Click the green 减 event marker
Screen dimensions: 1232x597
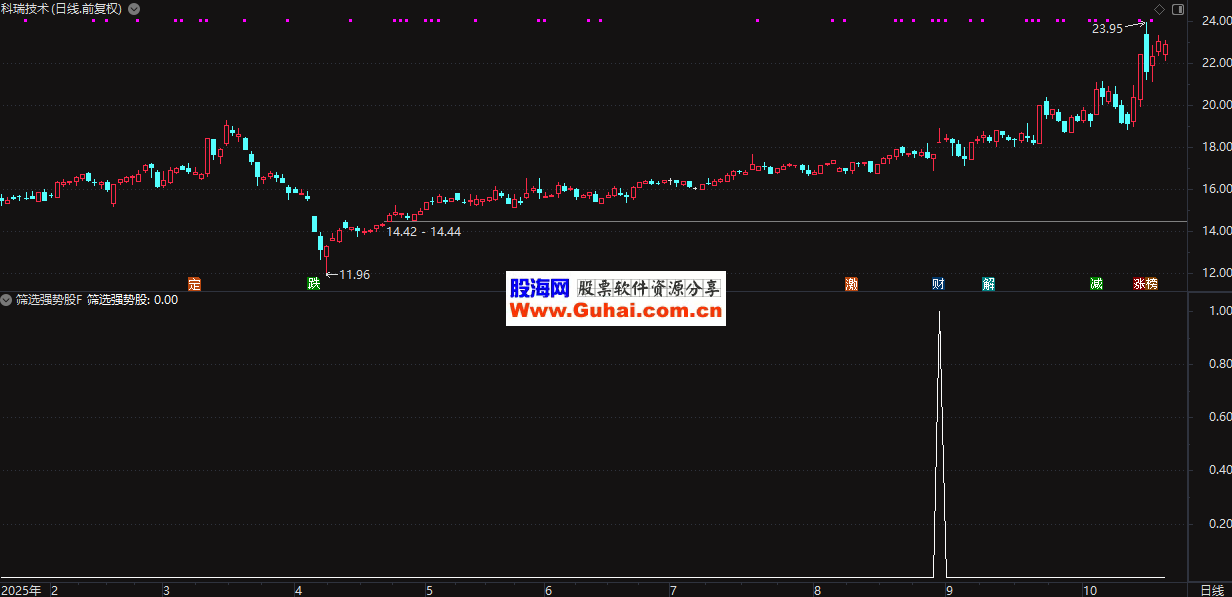1096,284
